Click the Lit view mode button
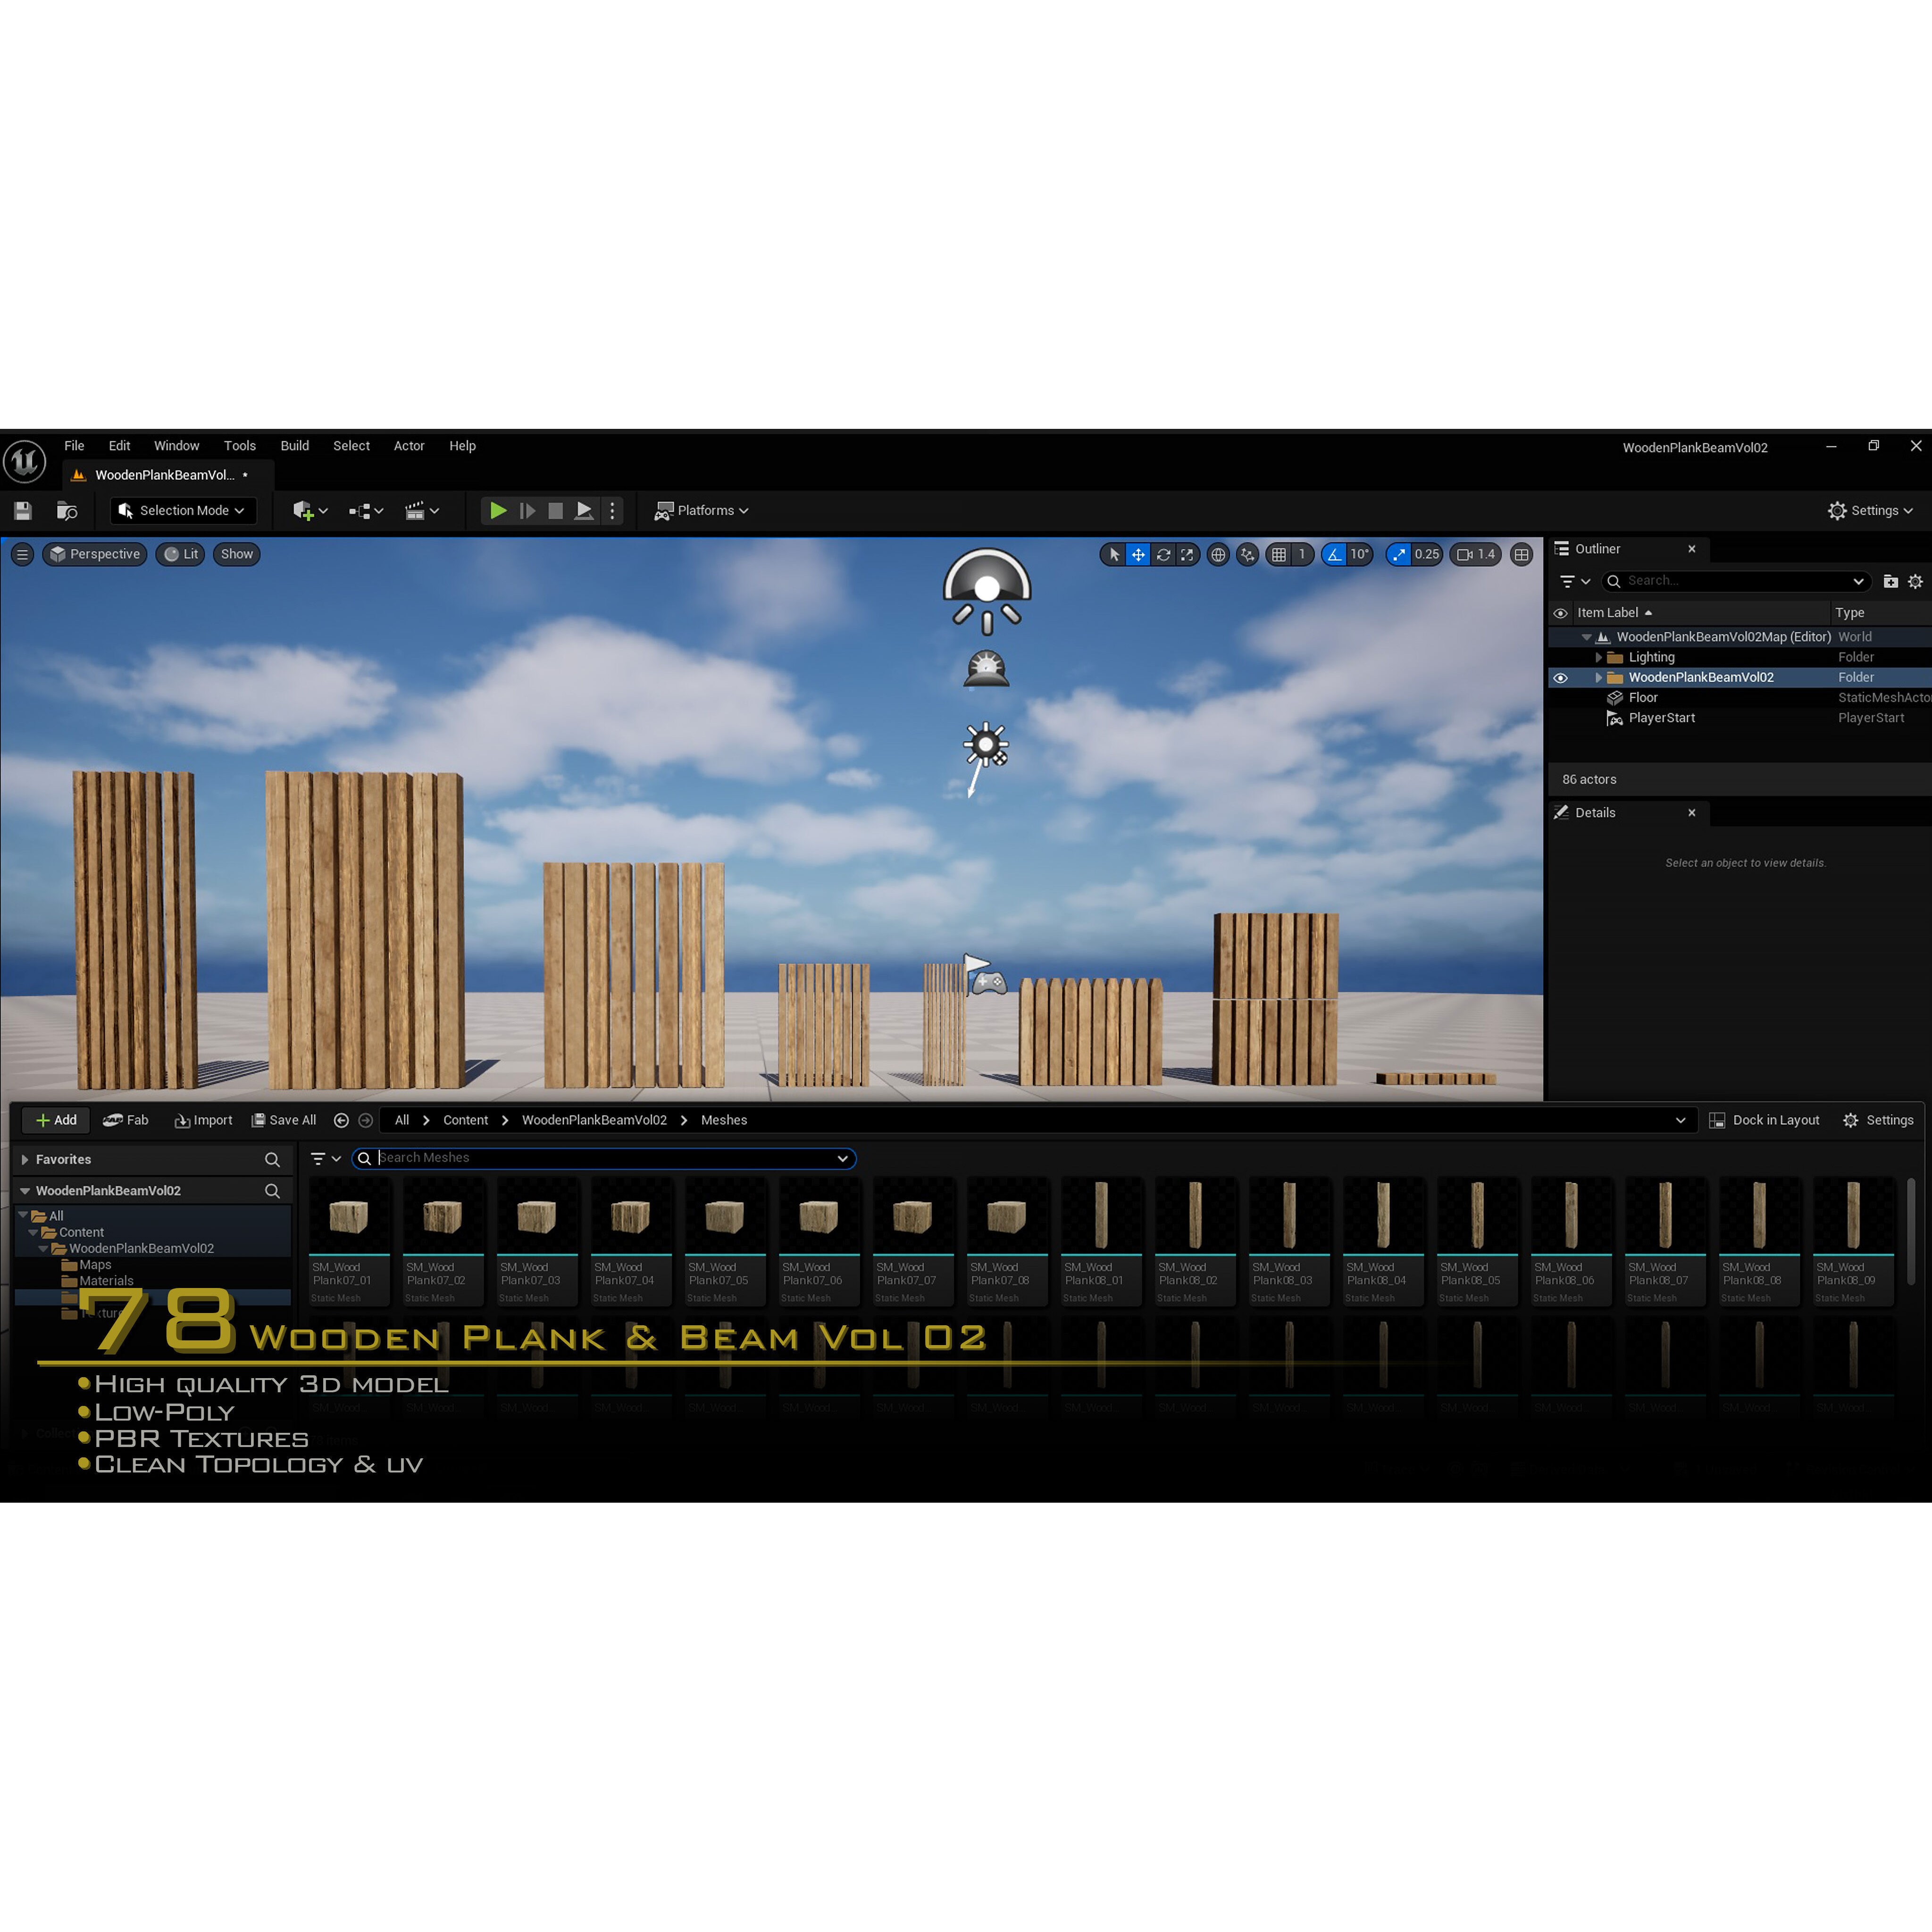1932x1932 pixels. pyautogui.click(x=181, y=554)
